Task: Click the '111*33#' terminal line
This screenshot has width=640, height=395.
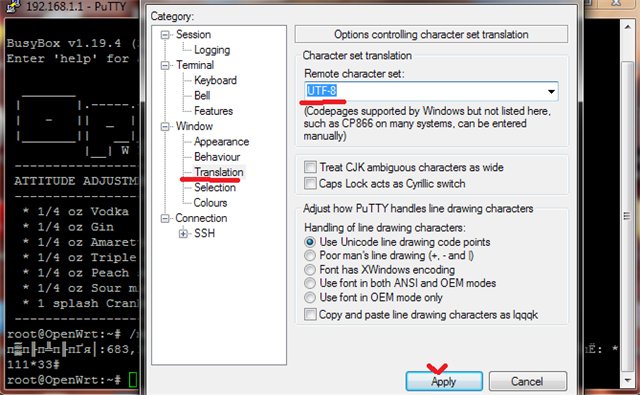Action: [33, 364]
